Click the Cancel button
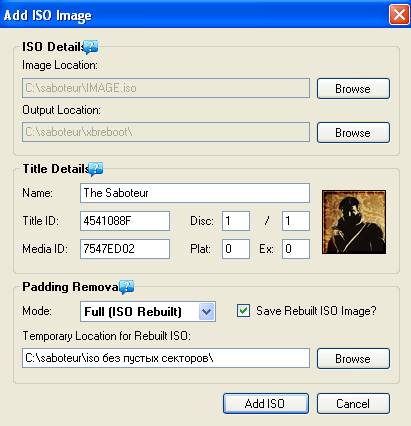The height and width of the screenshot is (426, 411). [353, 404]
